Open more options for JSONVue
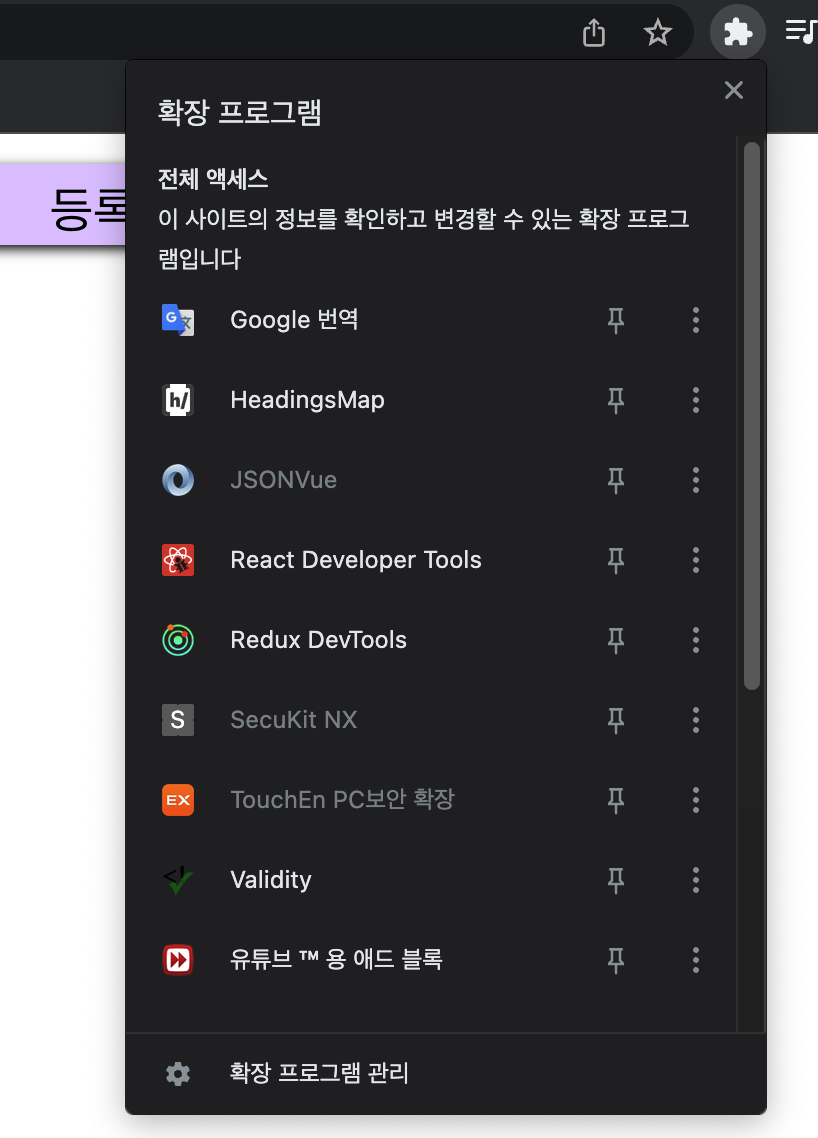The image size is (818, 1138). [695, 480]
